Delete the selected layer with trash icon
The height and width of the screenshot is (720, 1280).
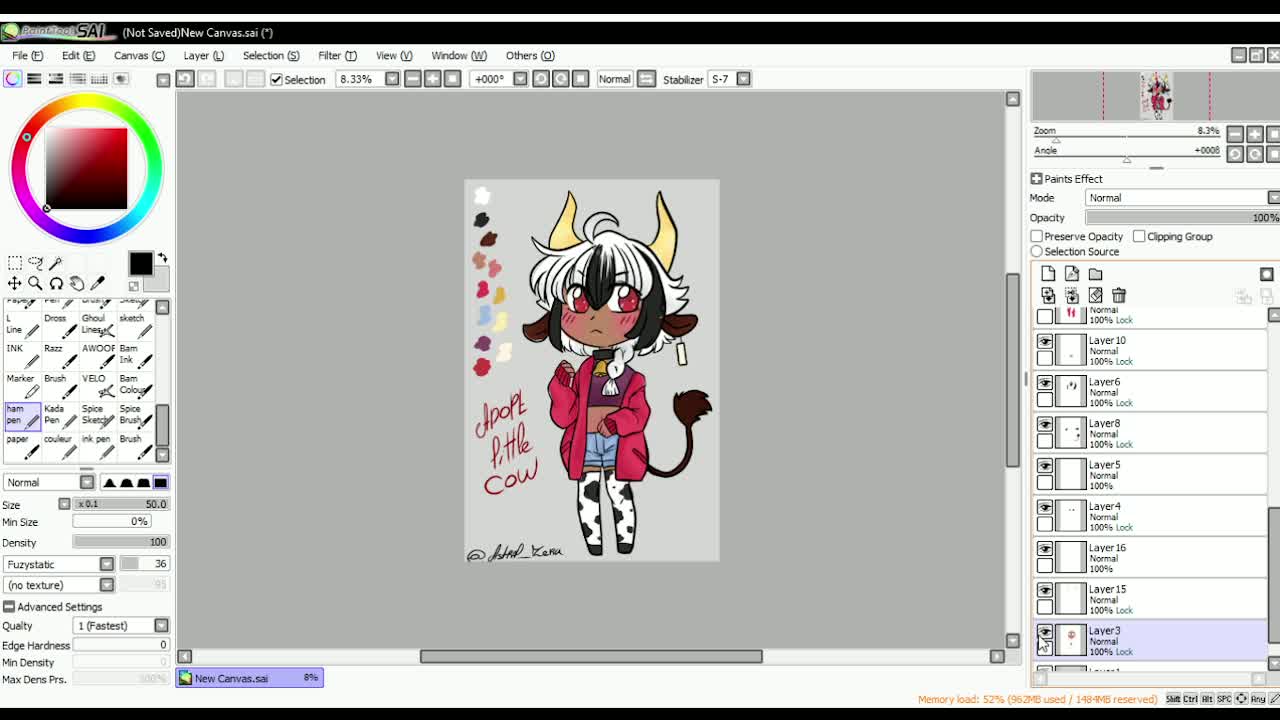[1119, 296]
